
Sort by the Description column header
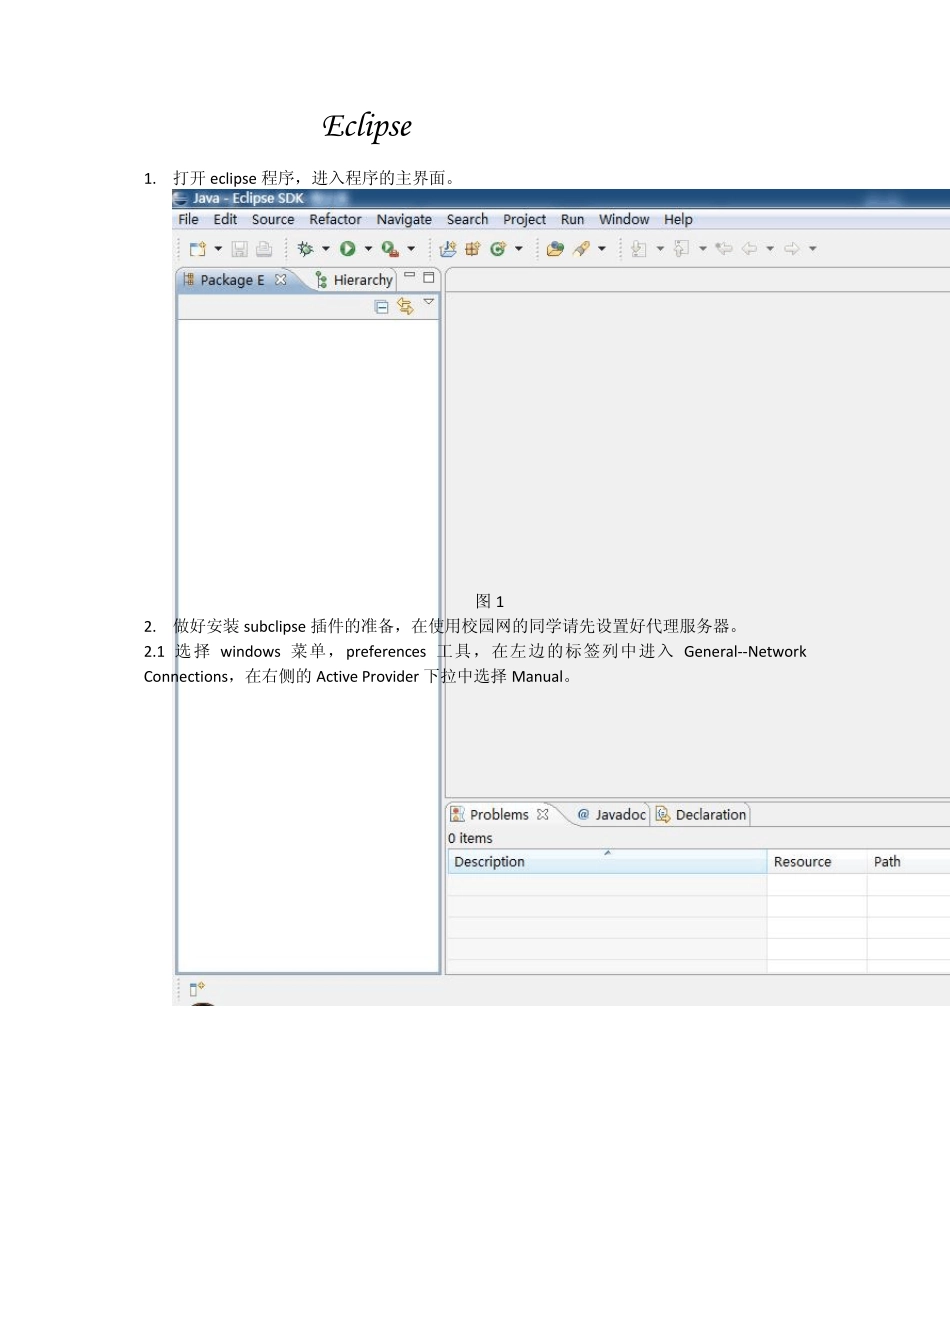coord(607,862)
